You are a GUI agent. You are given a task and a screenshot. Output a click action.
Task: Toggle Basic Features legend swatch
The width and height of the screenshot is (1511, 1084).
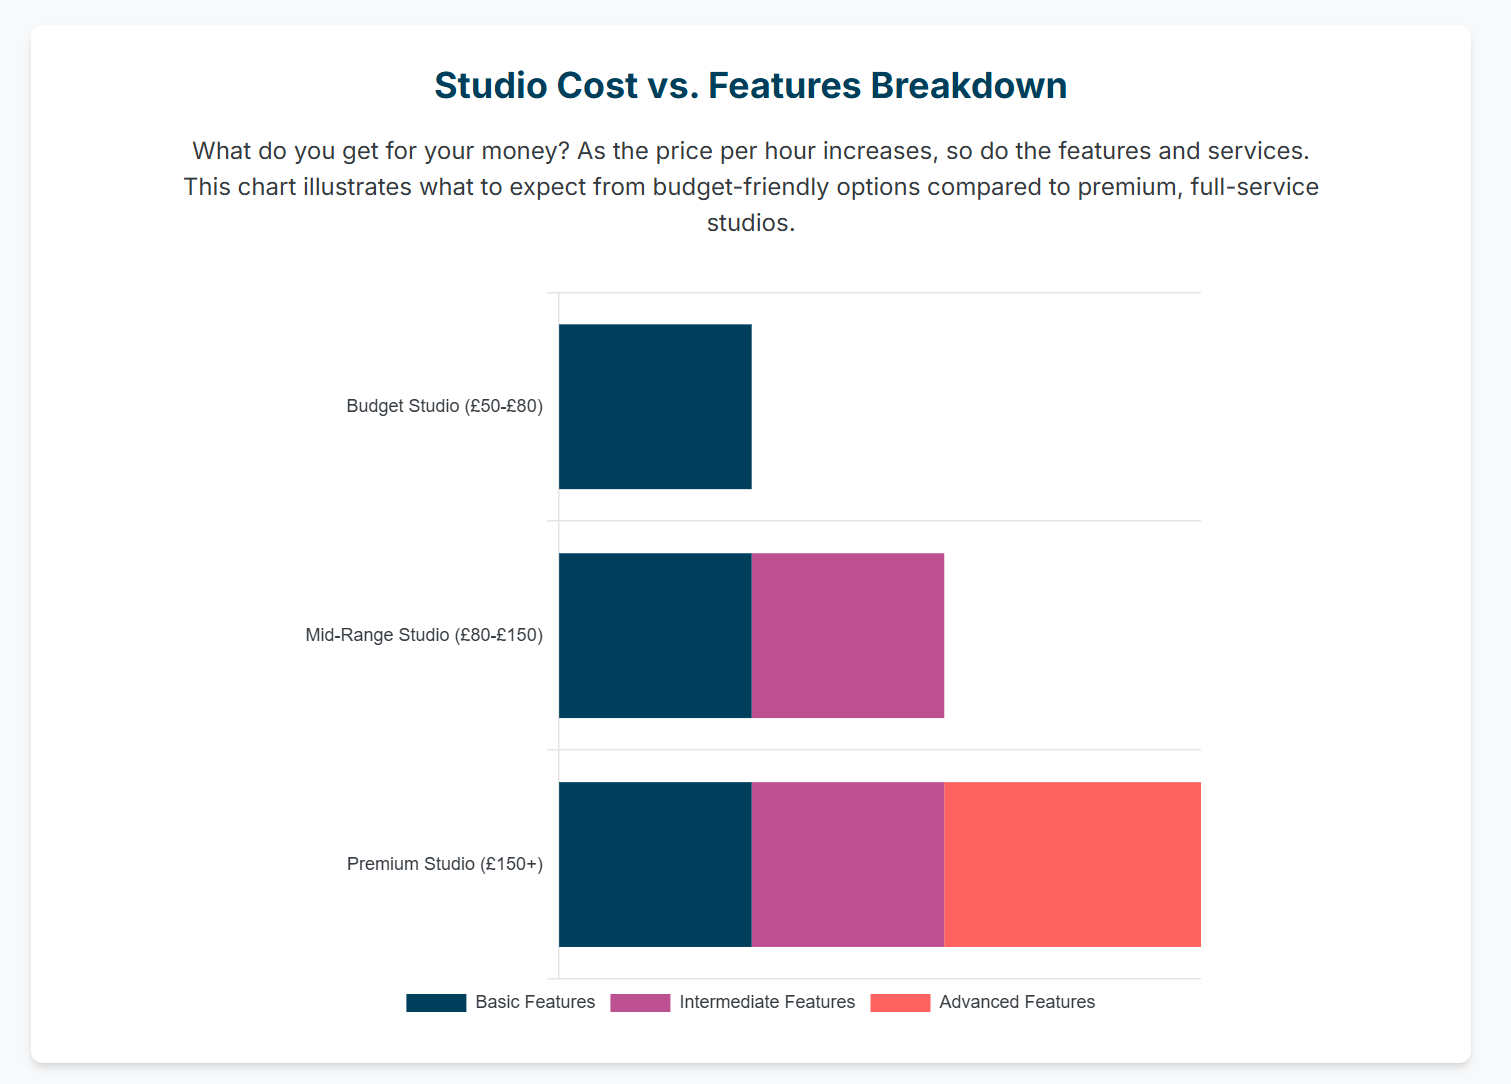coord(436,1003)
